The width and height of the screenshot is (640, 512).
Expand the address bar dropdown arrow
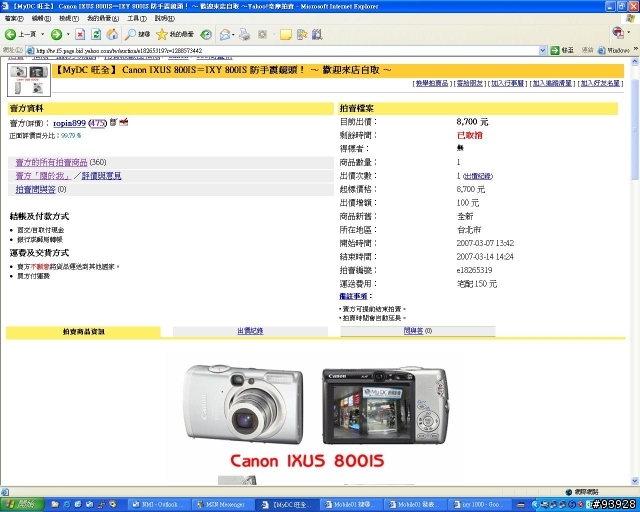(x=543, y=51)
